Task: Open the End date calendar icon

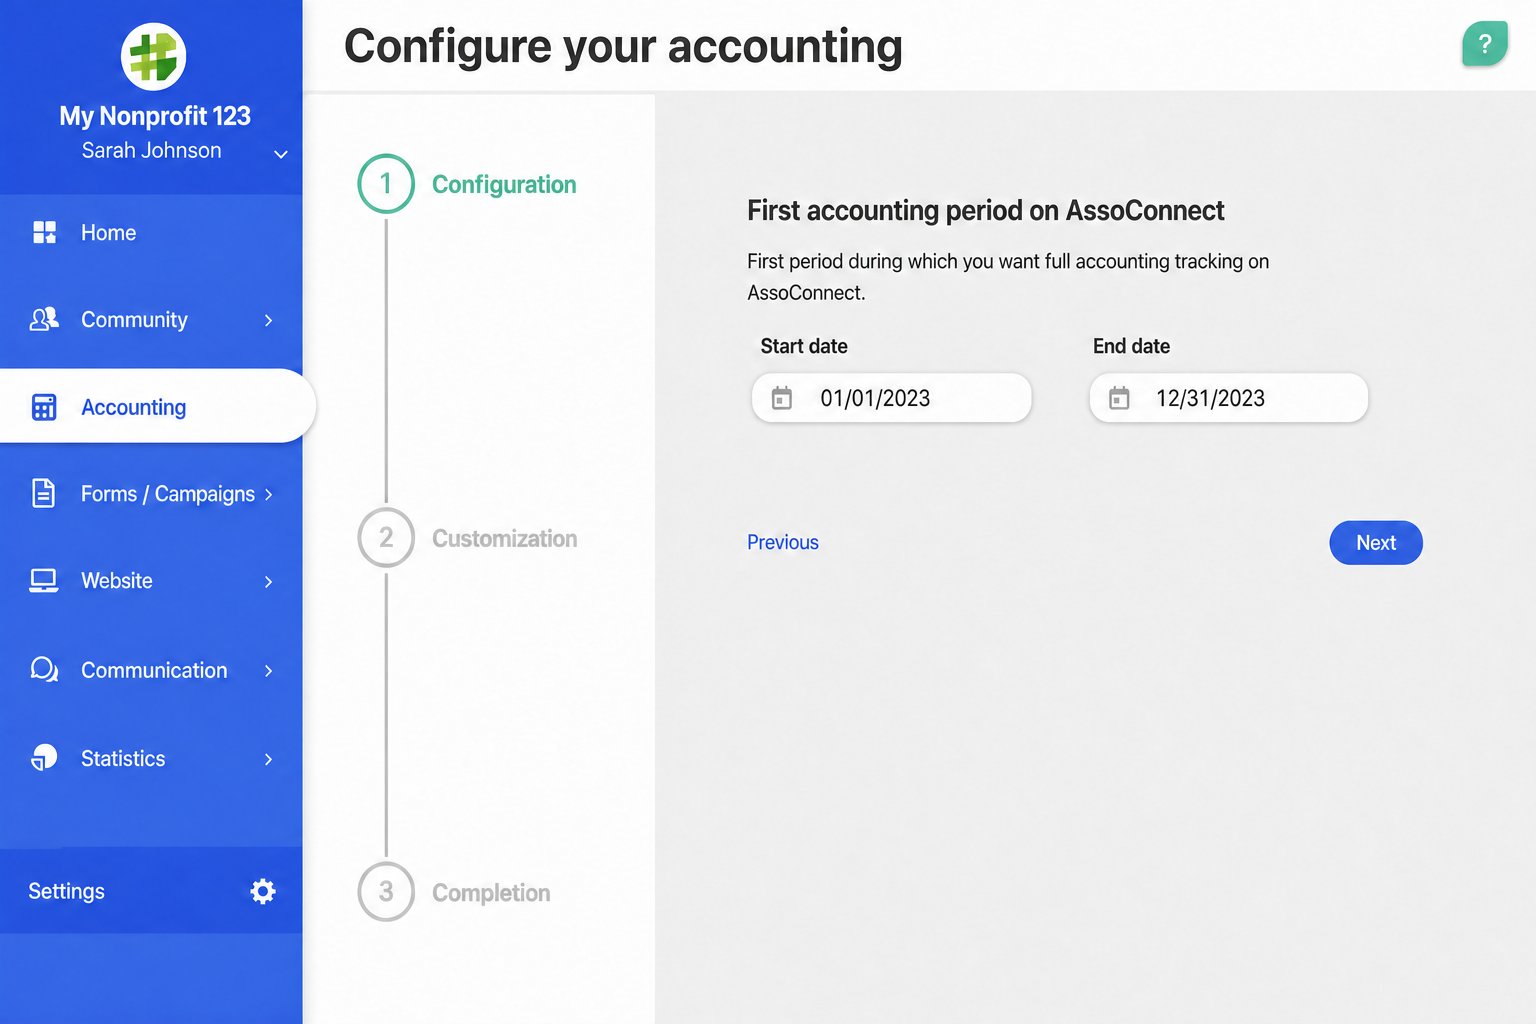Action: point(1119,398)
